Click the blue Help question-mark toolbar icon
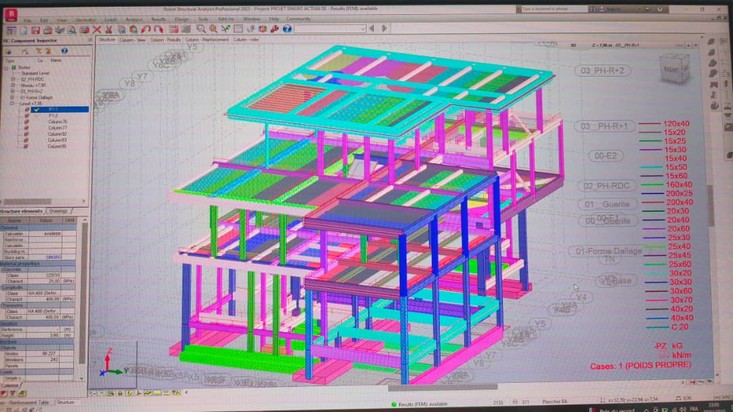Viewport: 733px width, 412px height. coord(287,29)
